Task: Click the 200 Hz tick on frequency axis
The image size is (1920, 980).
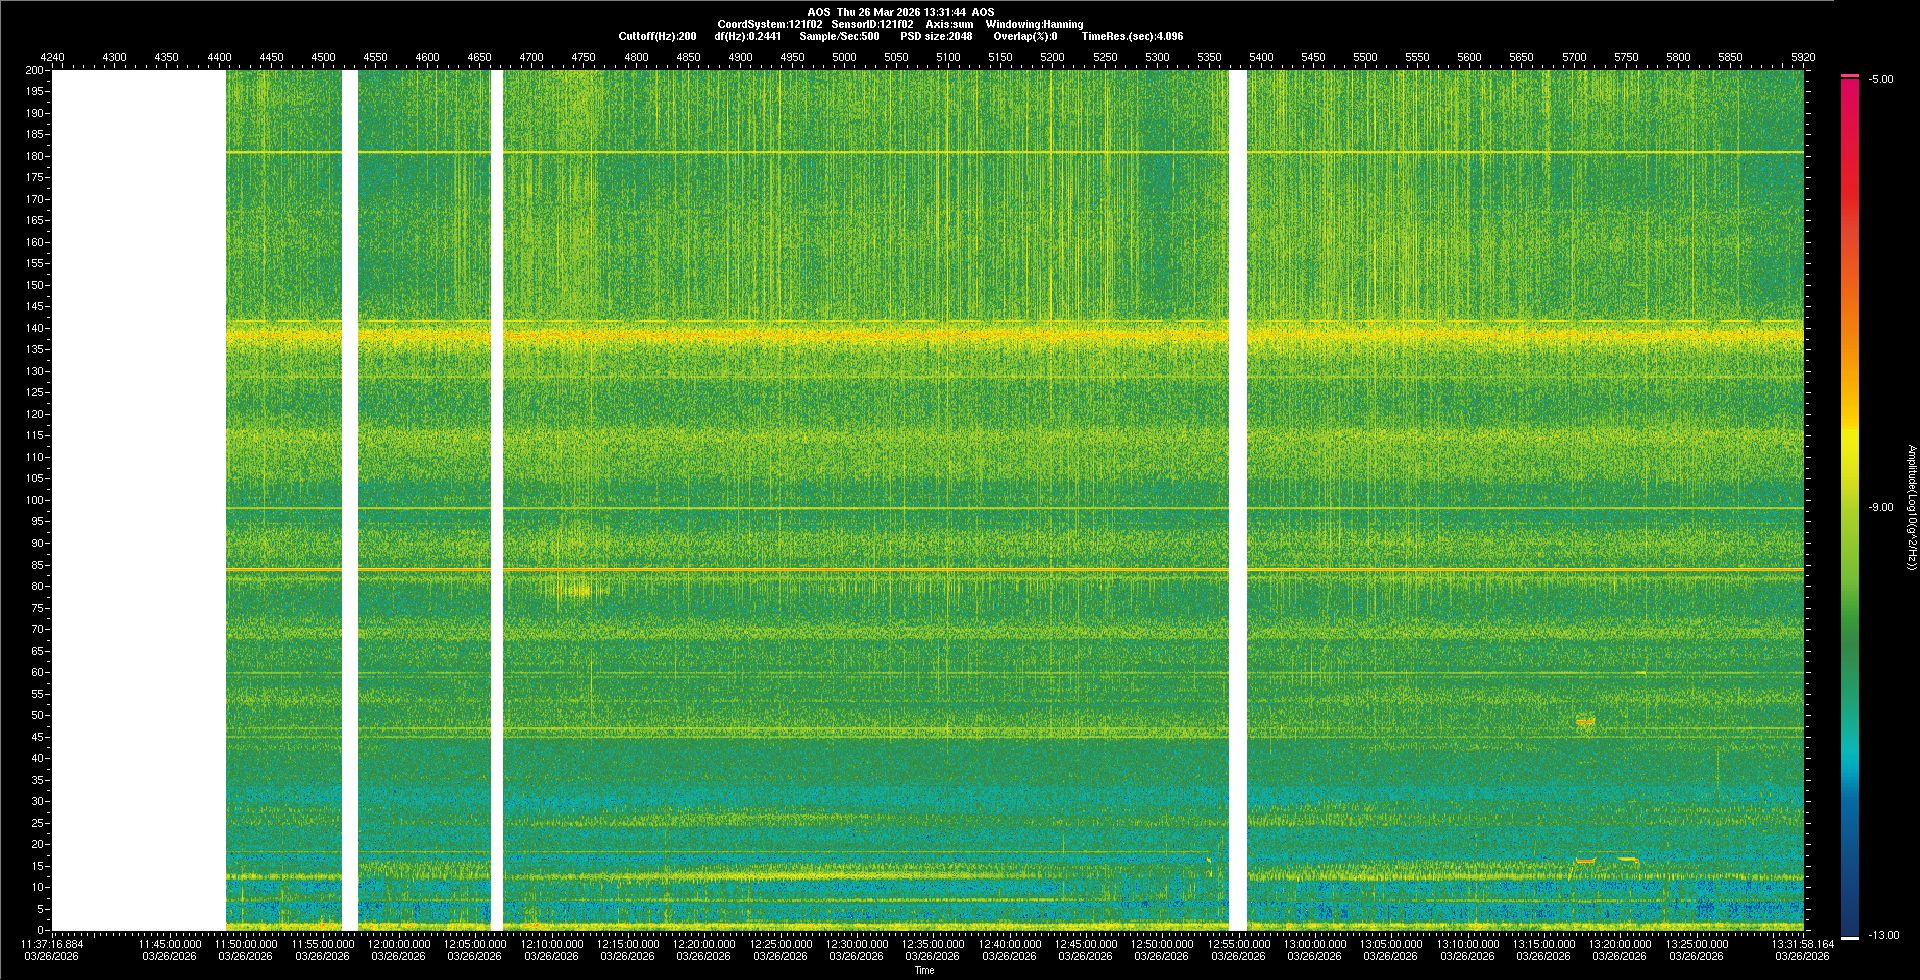Action: tap(35, 70)
